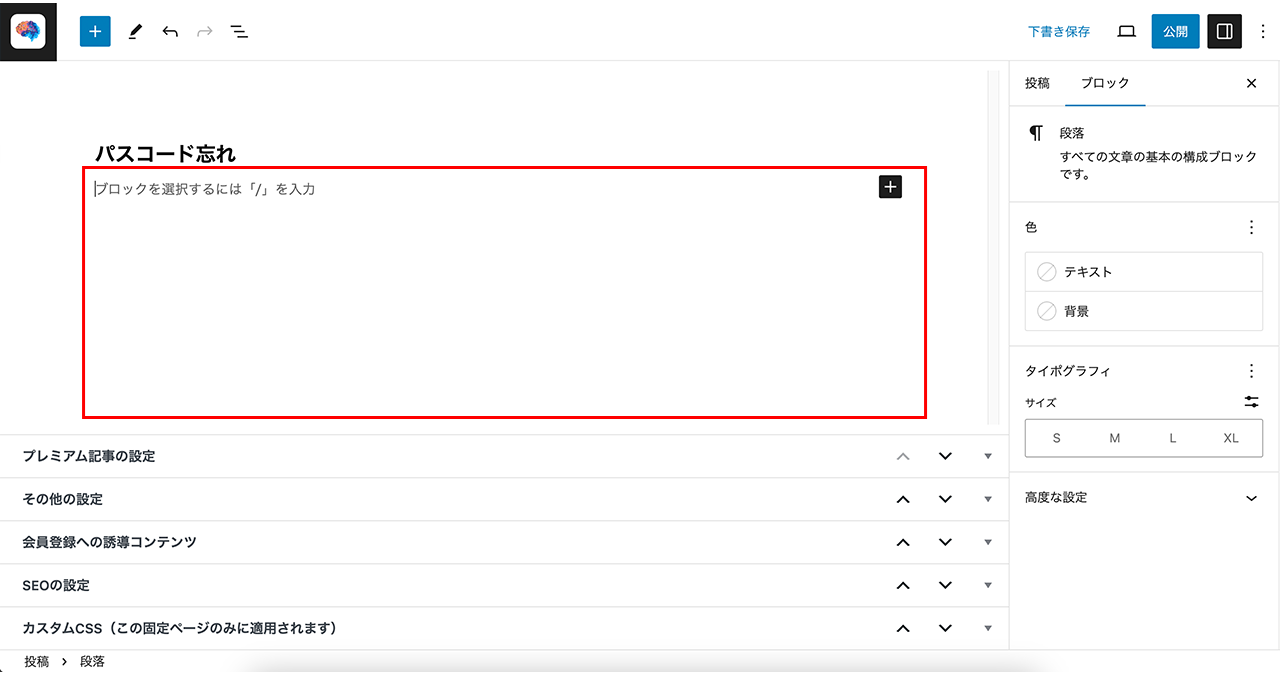Choose font size XL
Image resolution: width=1280 pixels, height=675 pixels.
tap(1231, 438)
